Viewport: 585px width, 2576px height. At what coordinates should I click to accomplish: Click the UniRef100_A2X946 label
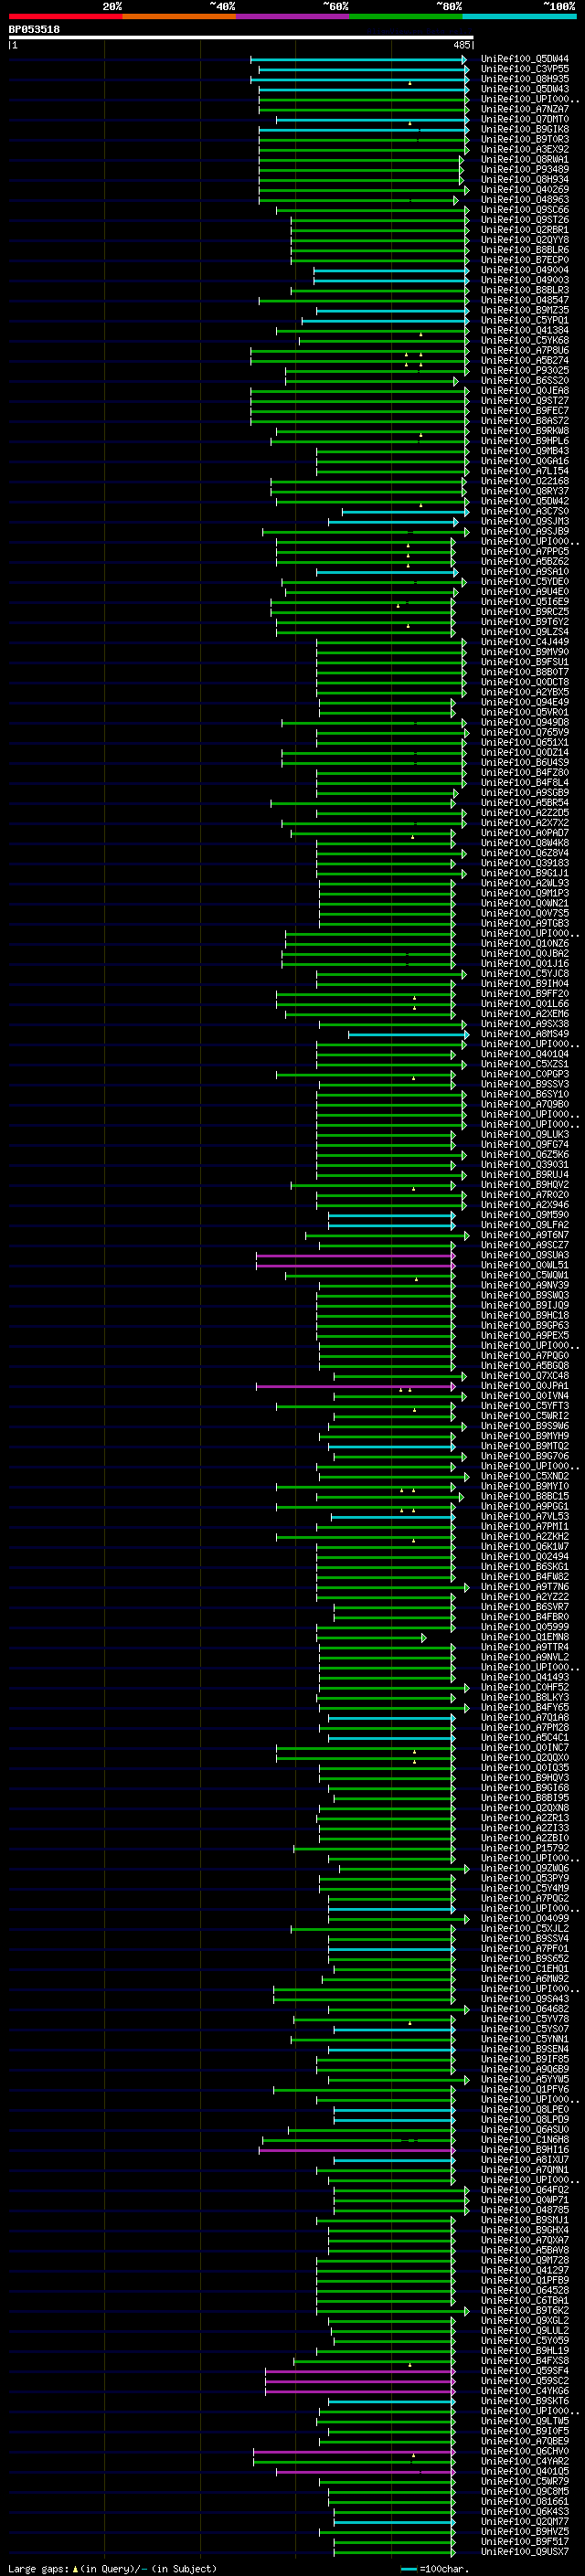tap(524, 1204)
